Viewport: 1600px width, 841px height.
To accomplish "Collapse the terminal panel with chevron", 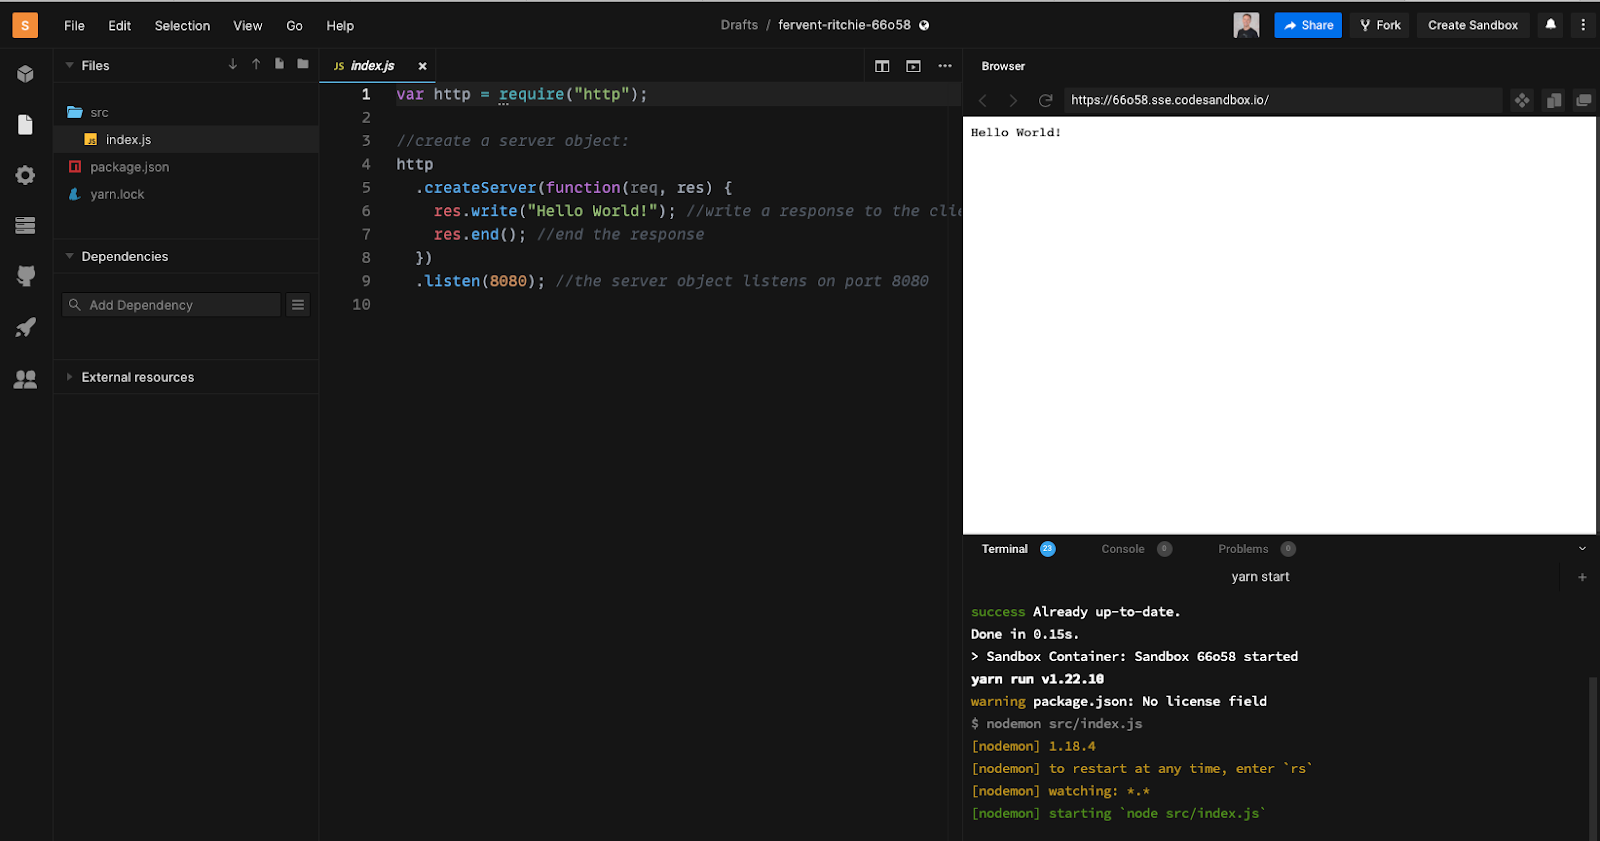I will click(x=1582, y=549).
